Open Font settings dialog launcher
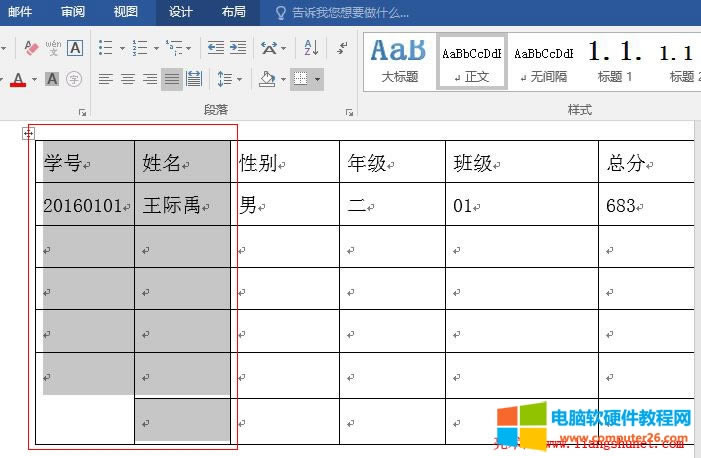Image resolution: width=701 pixels, height=458 pixels. [x=82, y=113]
